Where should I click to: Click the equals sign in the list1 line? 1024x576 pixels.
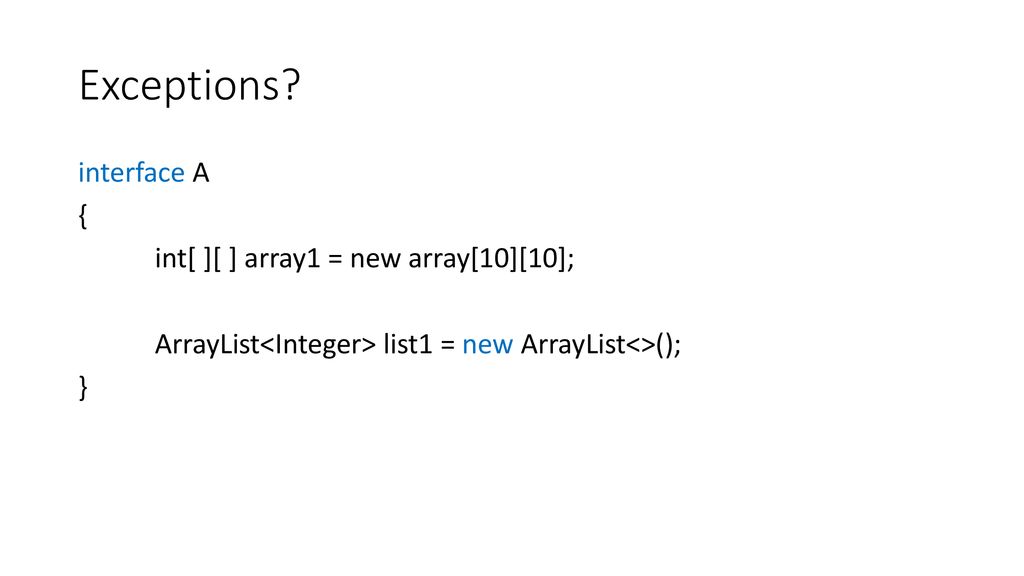(447, 345)
